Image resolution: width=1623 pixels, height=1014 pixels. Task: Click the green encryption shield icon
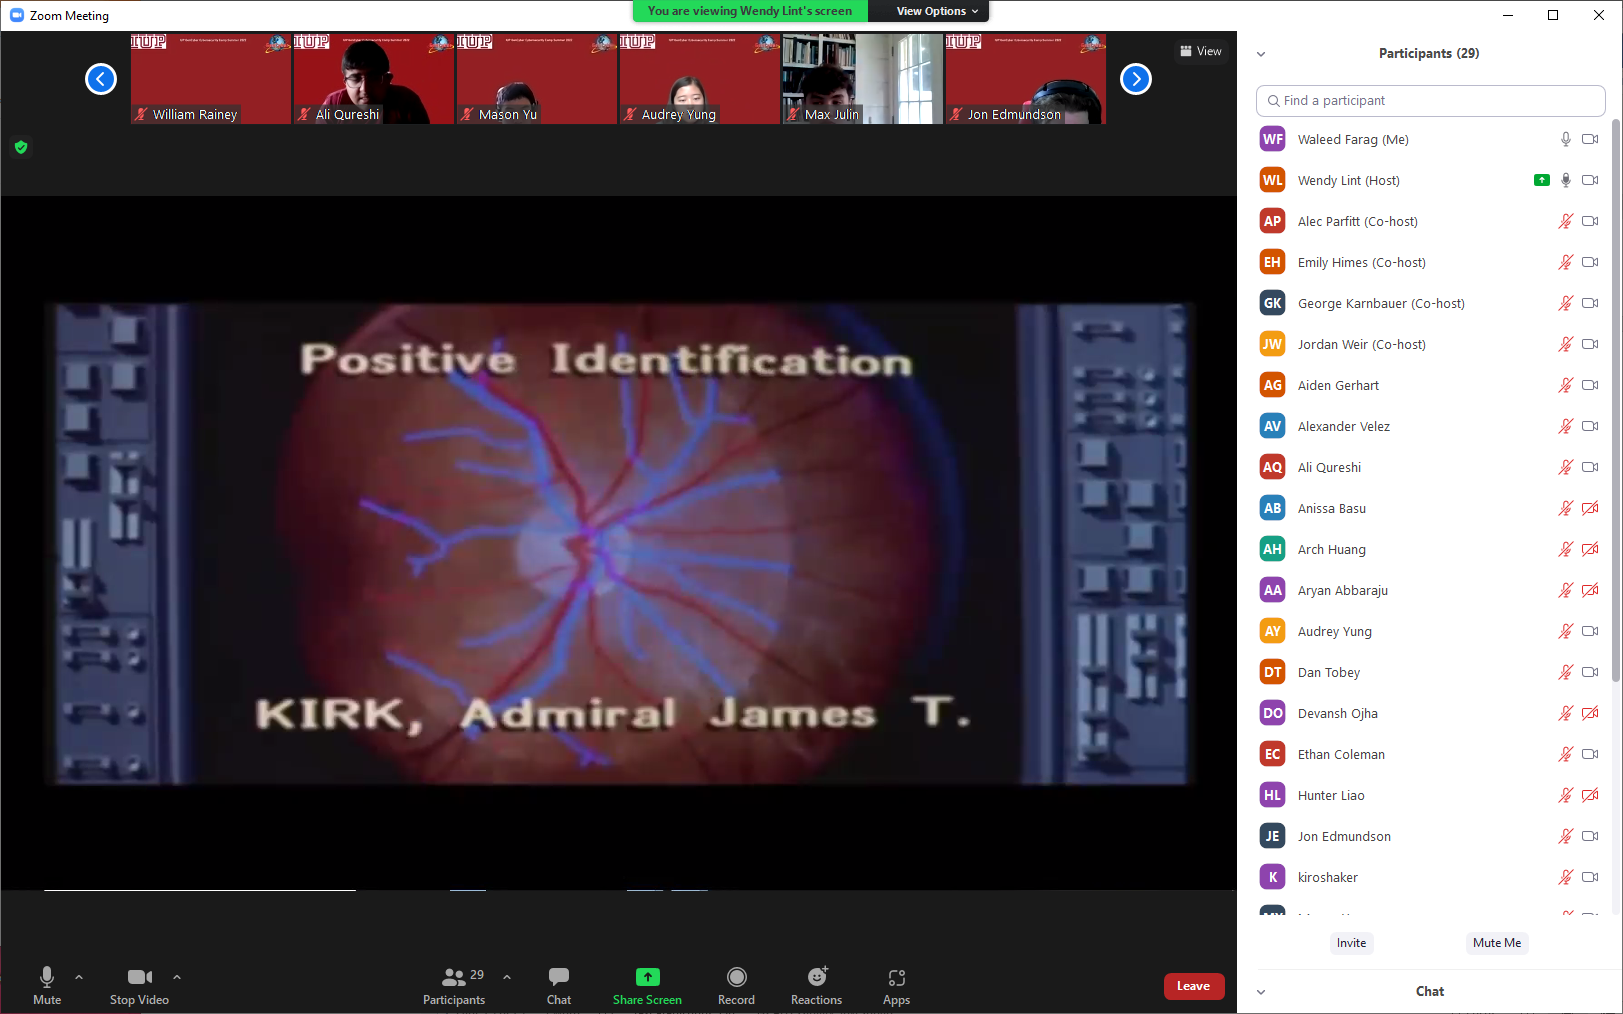pos(21,147)
